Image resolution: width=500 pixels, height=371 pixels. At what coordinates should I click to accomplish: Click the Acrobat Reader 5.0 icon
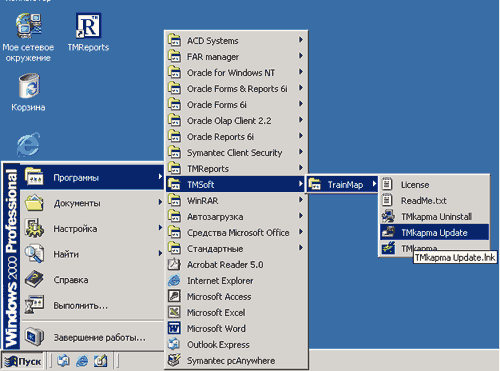click(x=174, y=264)
